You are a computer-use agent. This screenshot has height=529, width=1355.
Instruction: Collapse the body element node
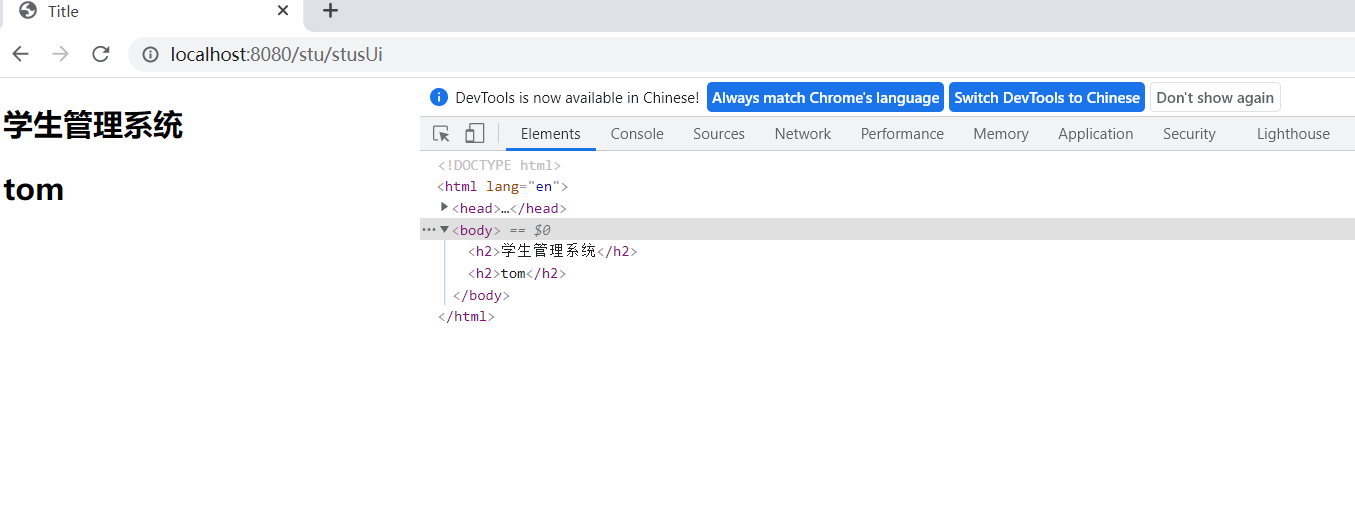click(x=444, y=229)
